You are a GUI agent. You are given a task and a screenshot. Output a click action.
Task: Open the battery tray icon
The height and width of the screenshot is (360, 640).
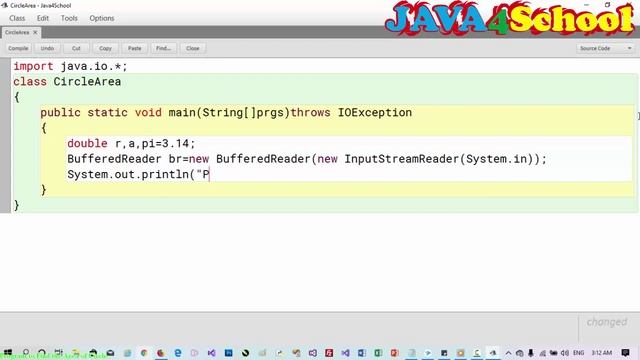click(x=553, y=353)
